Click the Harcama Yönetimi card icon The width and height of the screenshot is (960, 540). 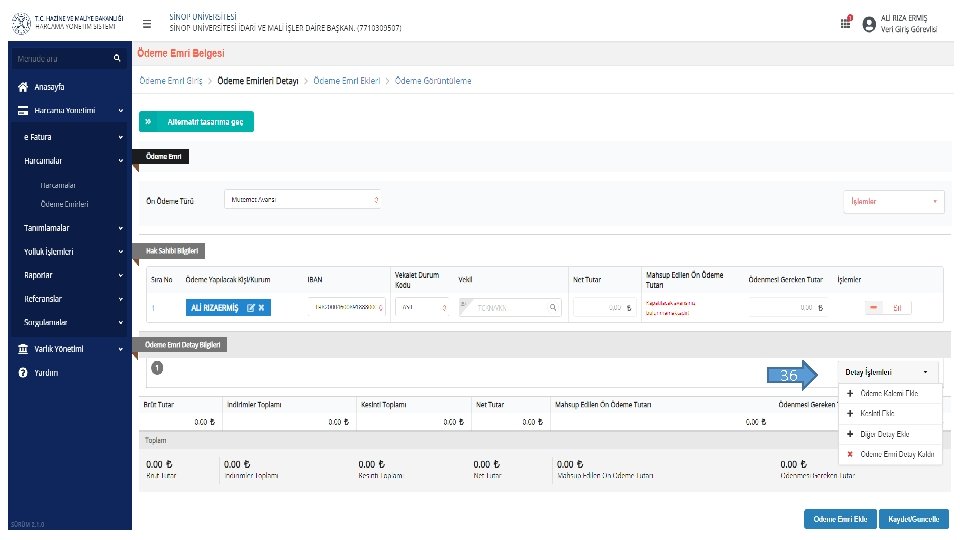pos(23,111)
